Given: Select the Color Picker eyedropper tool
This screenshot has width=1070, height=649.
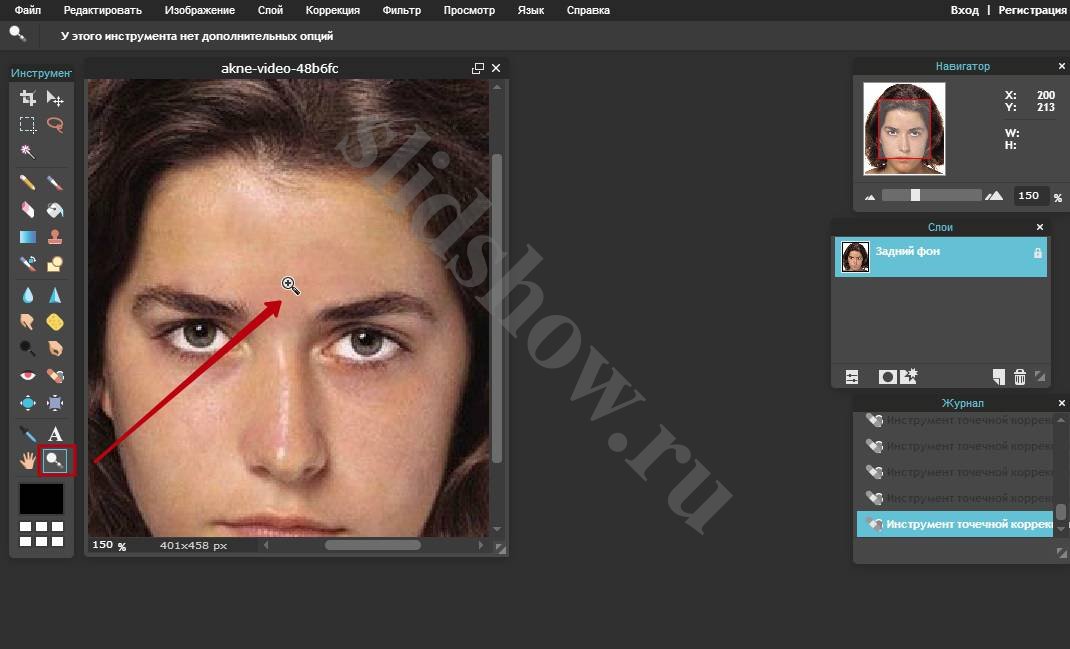Looking at the screenshot, I should (27, 434).
